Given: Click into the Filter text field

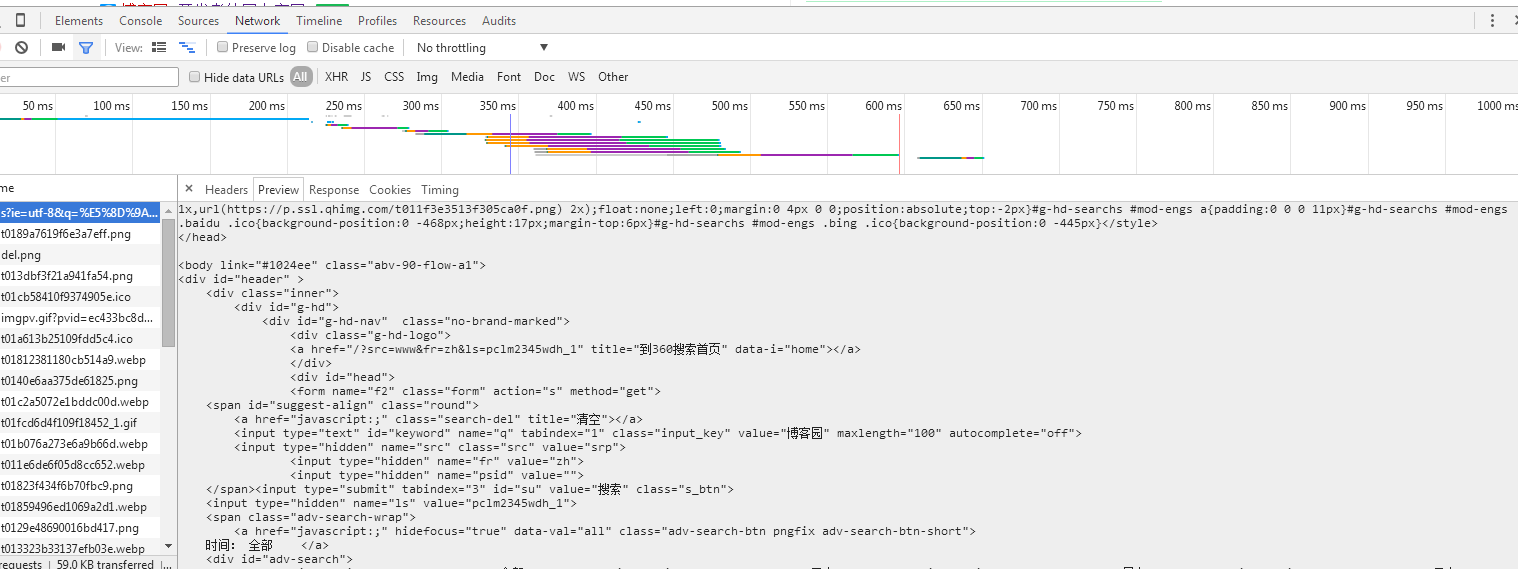Looking at the screenshot, I should [x=89, y=77].
